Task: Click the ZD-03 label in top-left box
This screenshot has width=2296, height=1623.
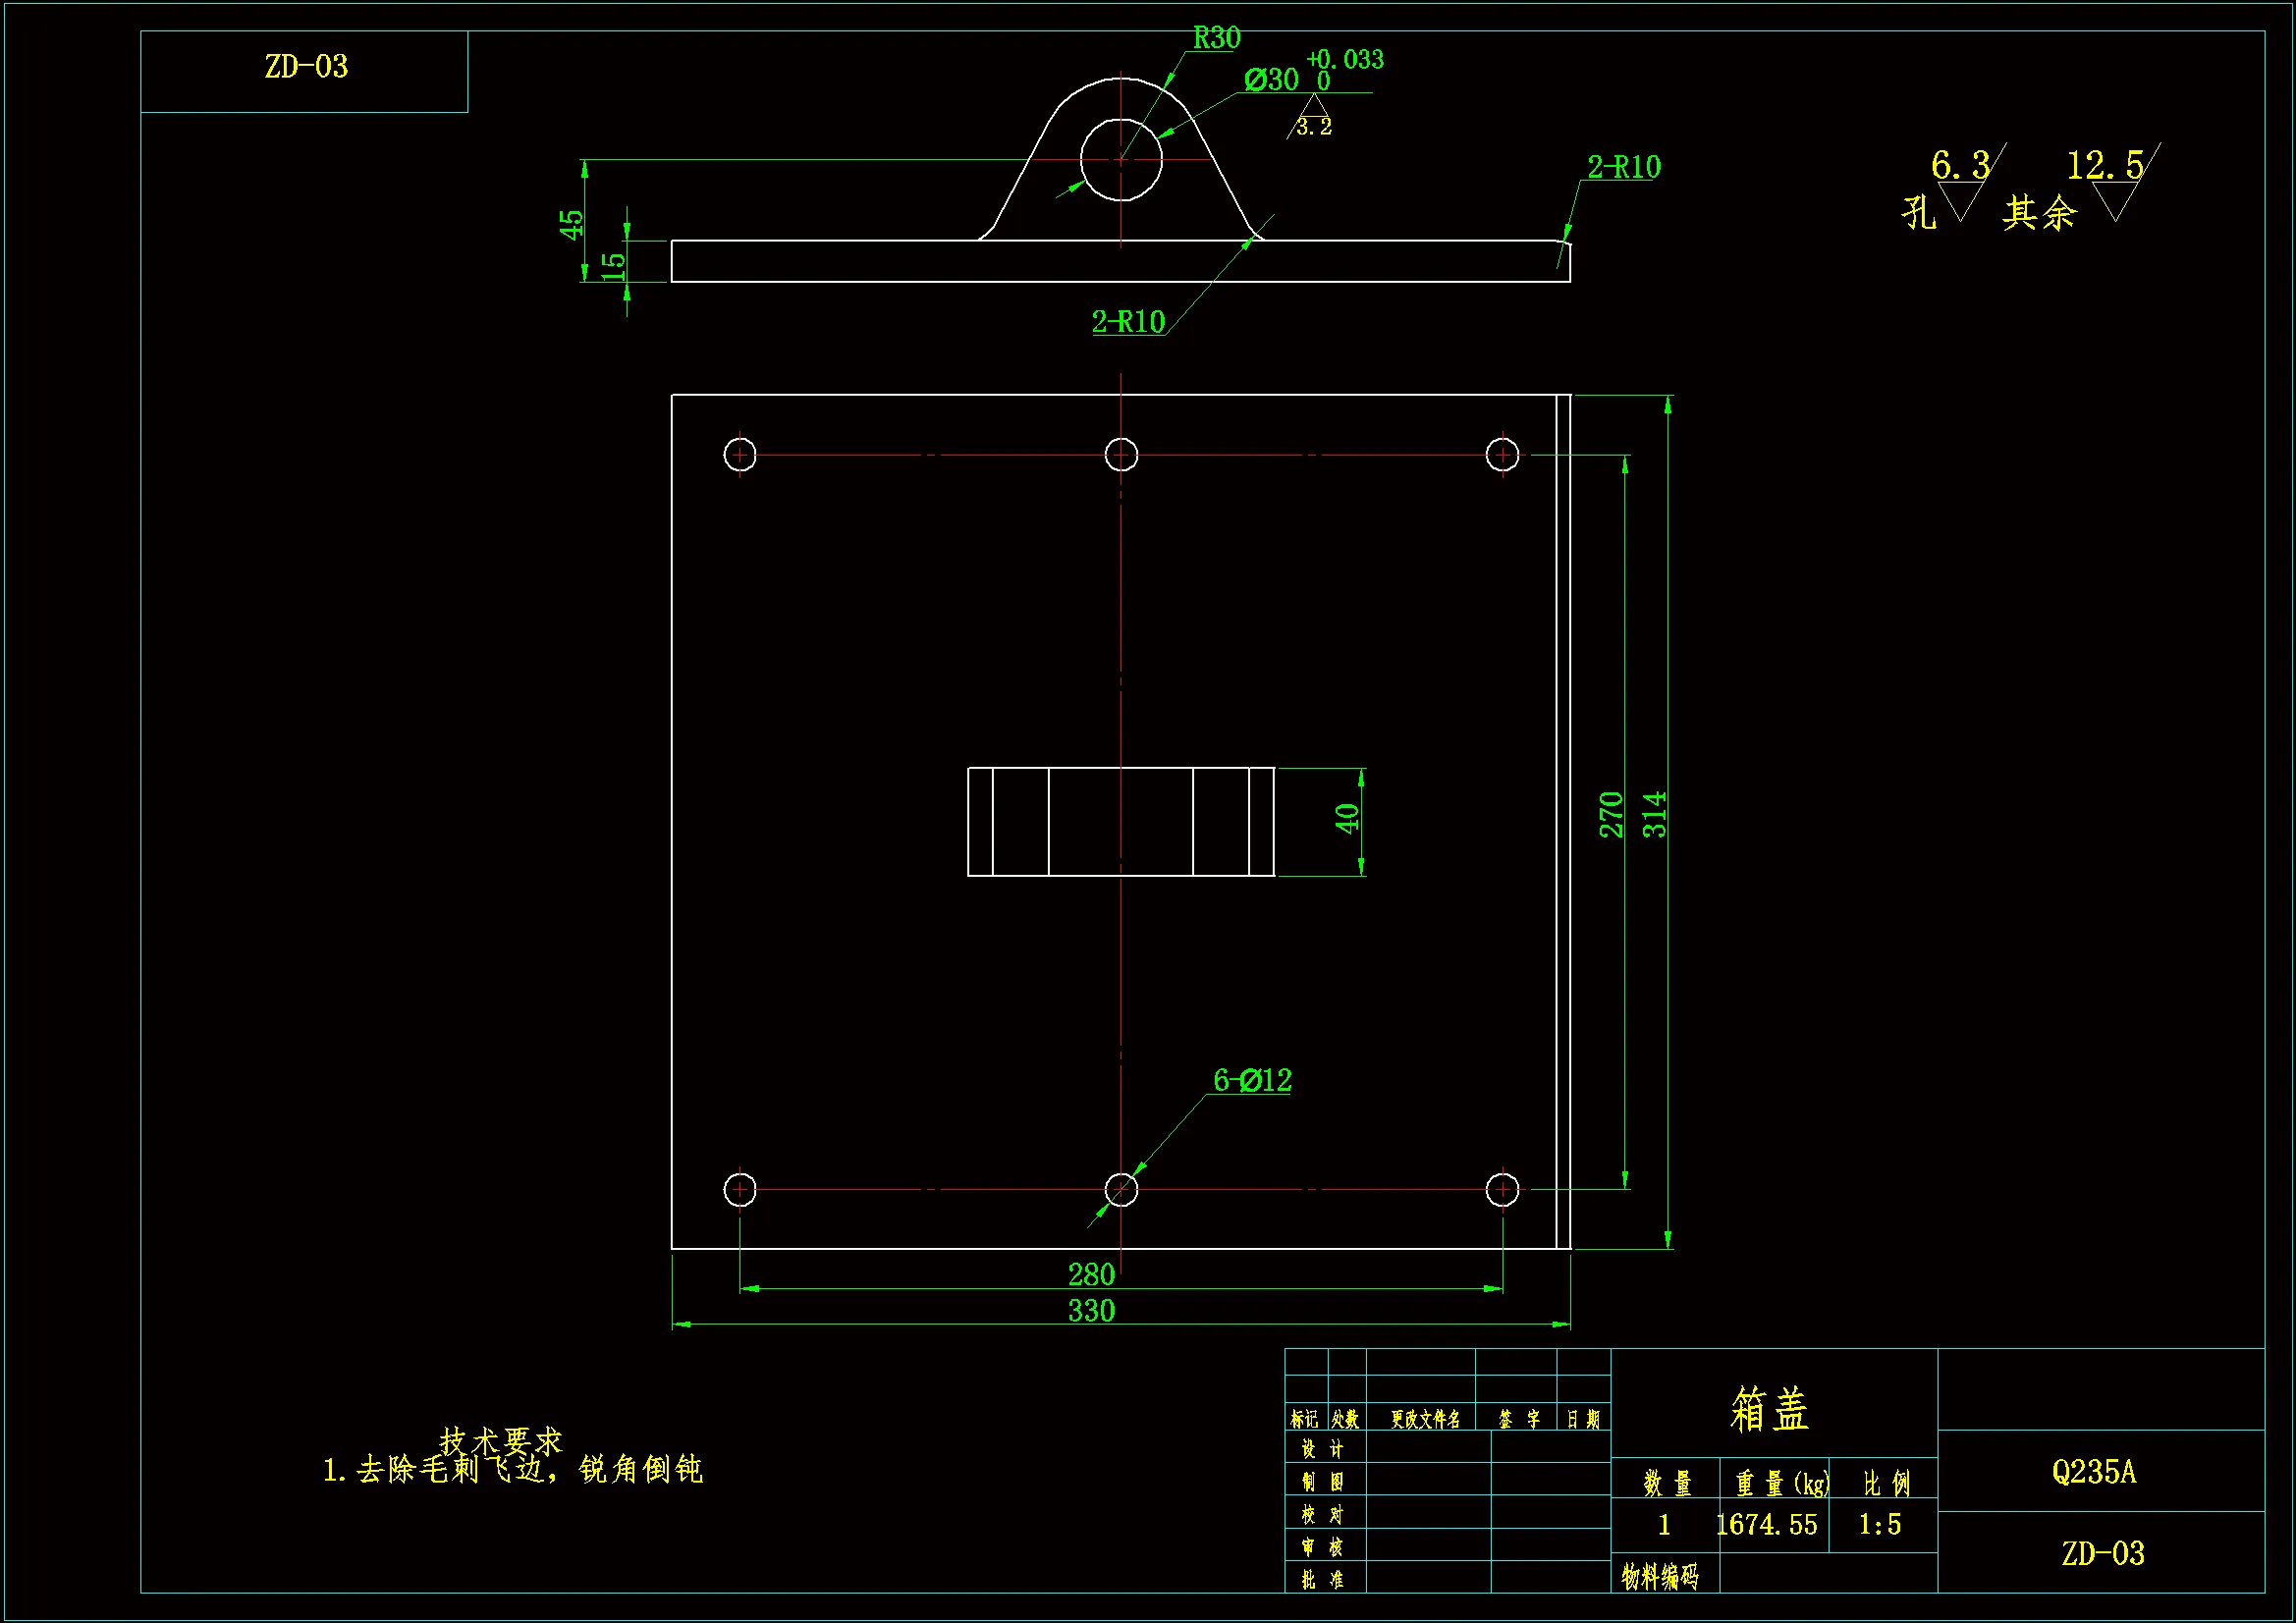Action: [306, 67]
